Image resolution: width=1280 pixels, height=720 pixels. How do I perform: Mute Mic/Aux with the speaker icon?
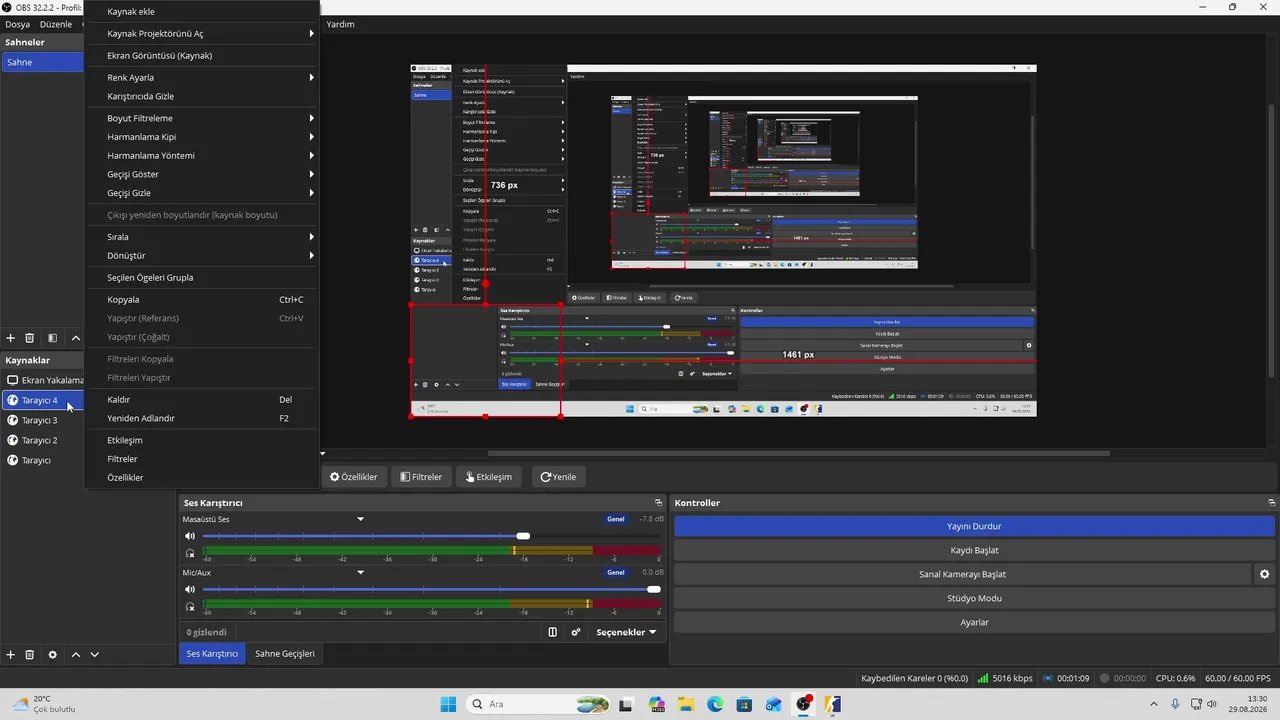coord(190,589)
